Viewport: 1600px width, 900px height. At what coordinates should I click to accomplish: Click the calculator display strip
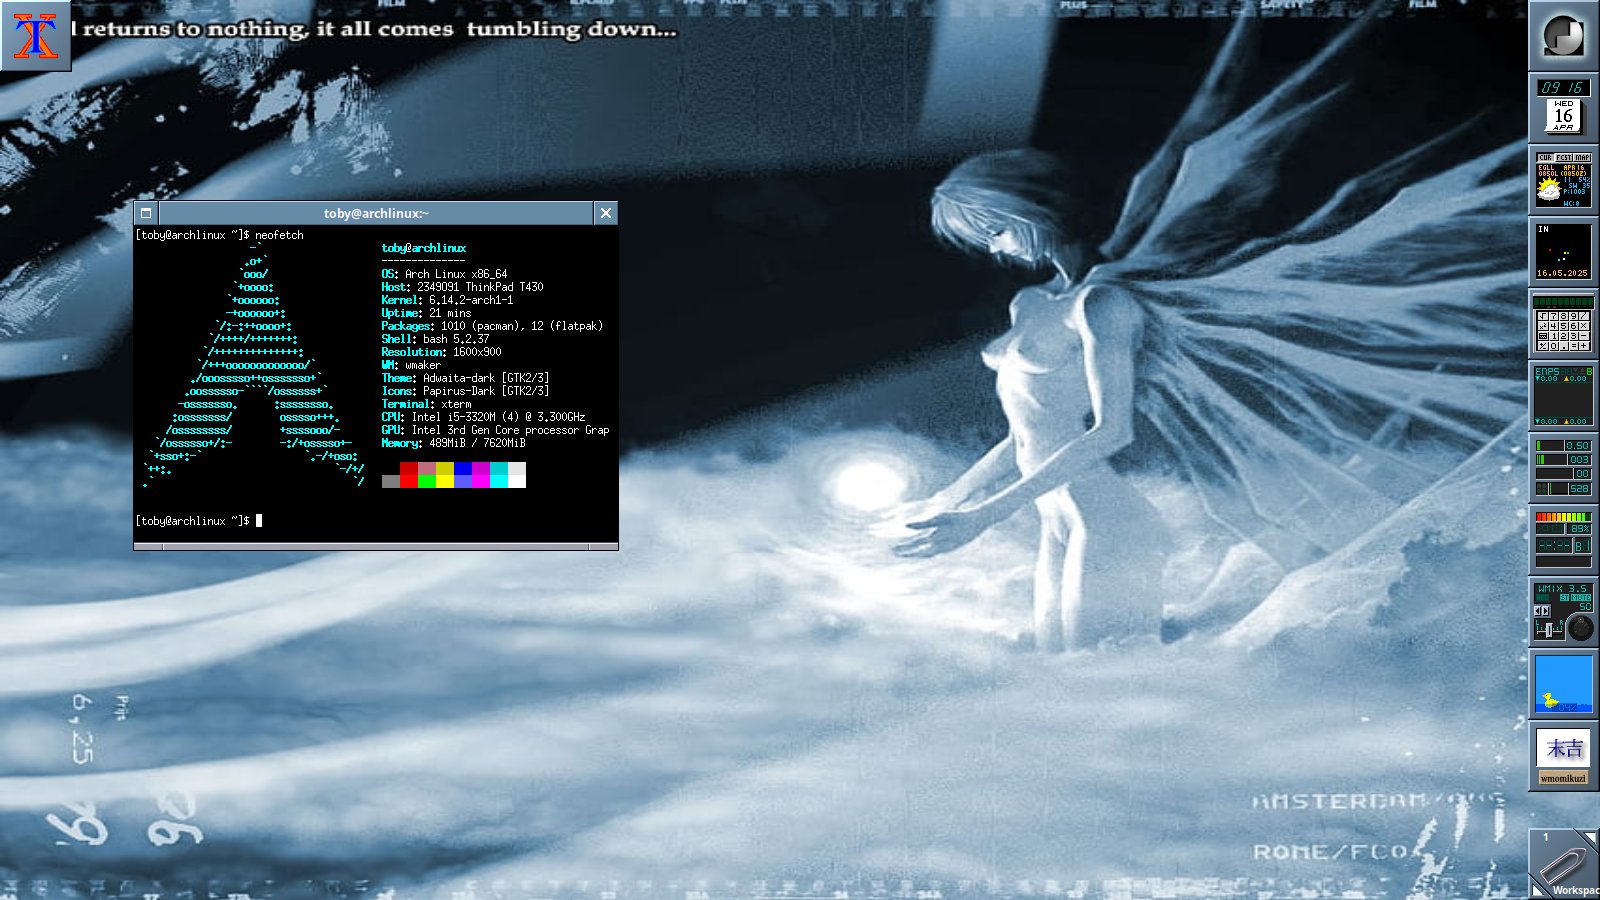click(1563, 302)
